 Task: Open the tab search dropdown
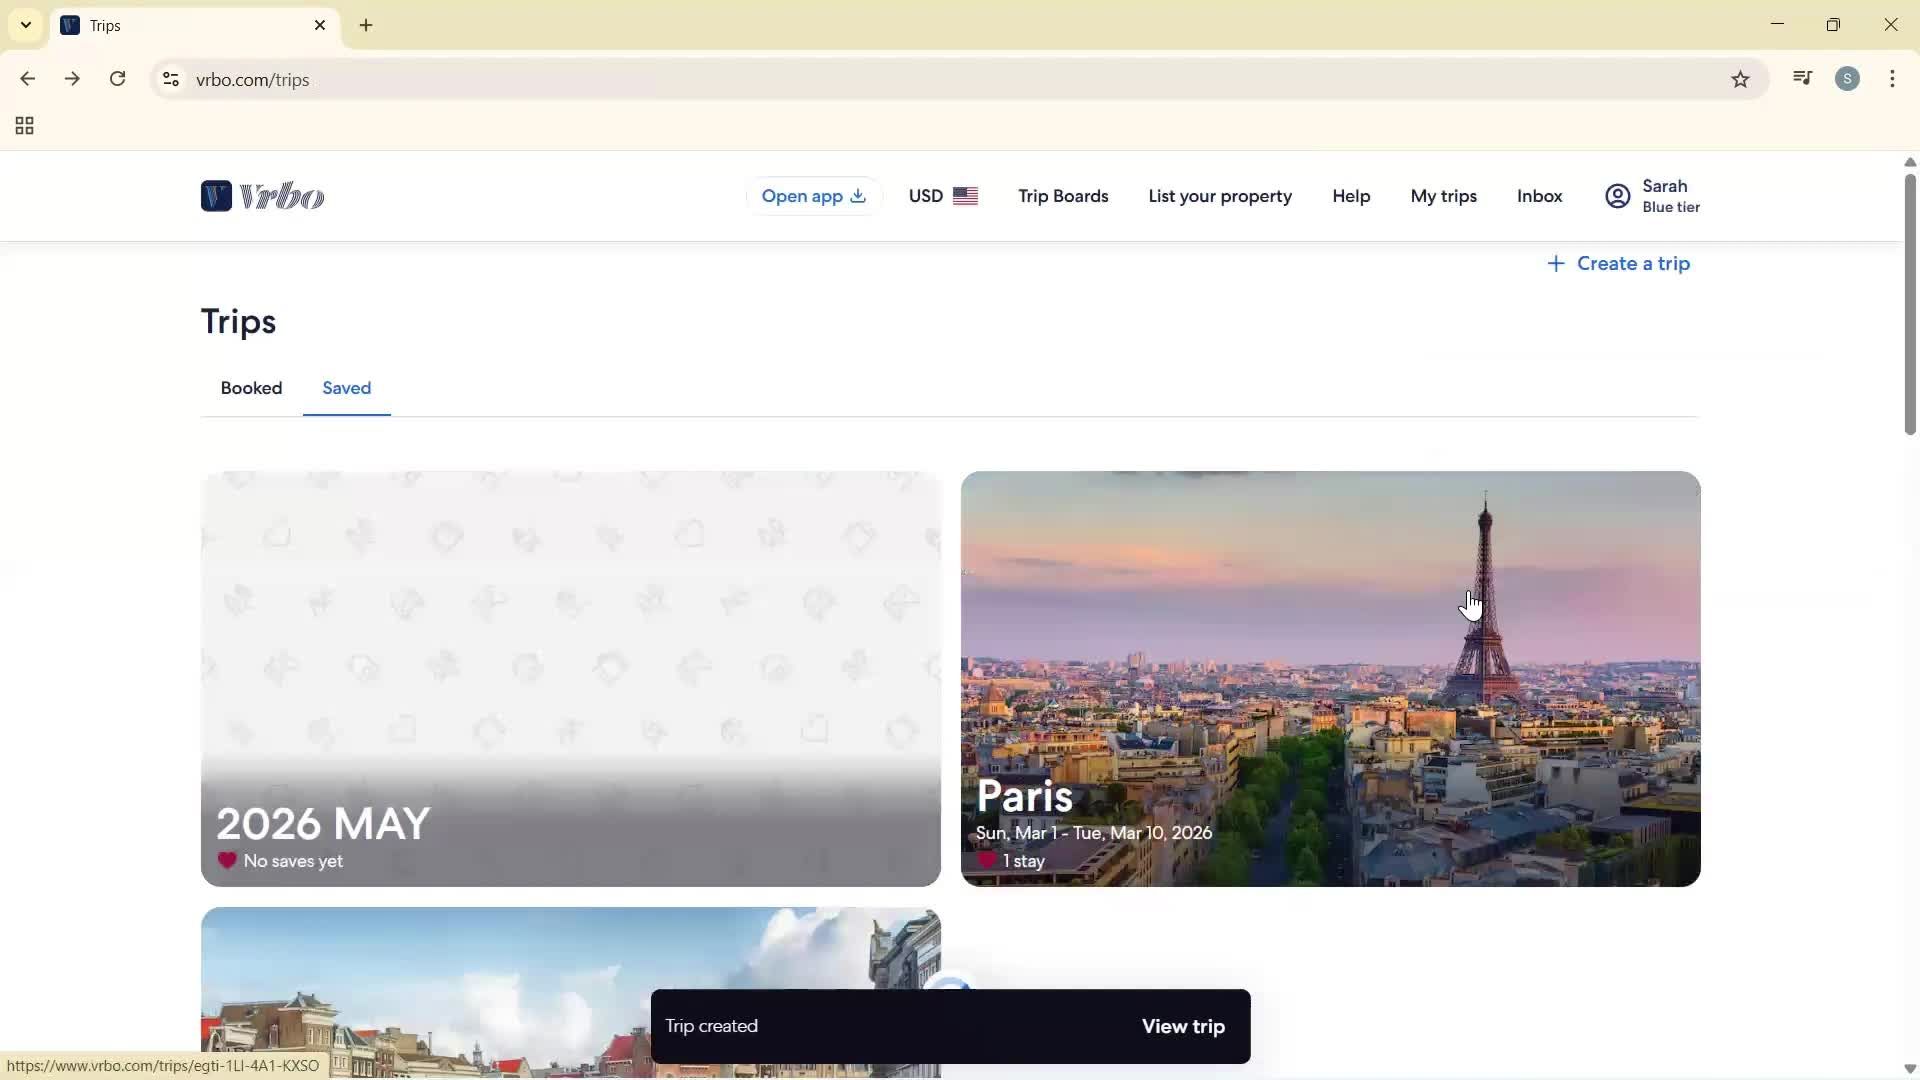click(25, 25)
